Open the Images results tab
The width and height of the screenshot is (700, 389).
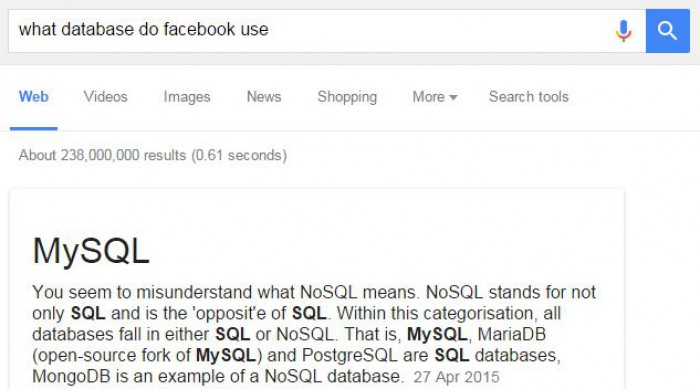[x=187, y=96]
